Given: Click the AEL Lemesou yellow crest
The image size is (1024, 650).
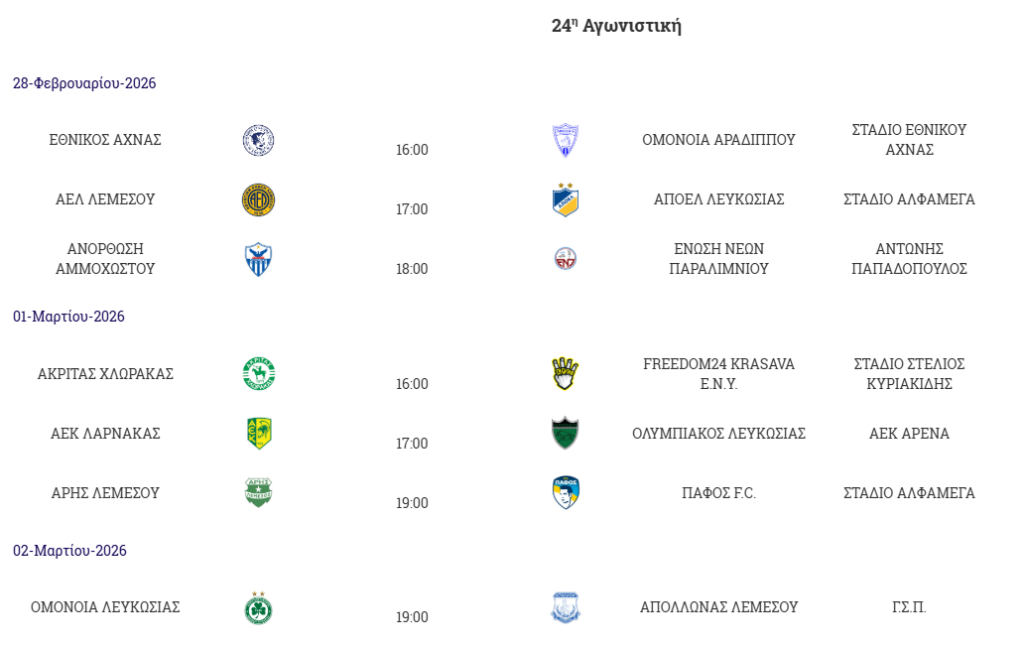Looking at the screenshot, I should pos(258,200).
